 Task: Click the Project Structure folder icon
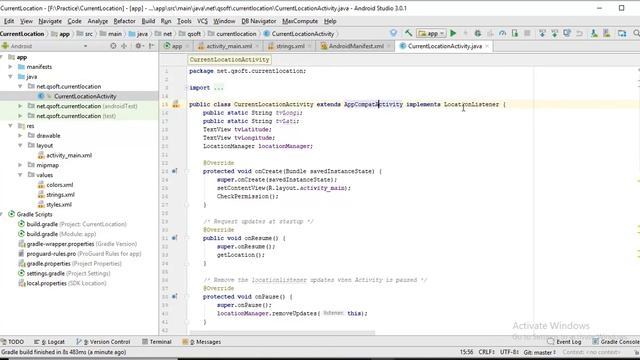(x=622, y=33)
